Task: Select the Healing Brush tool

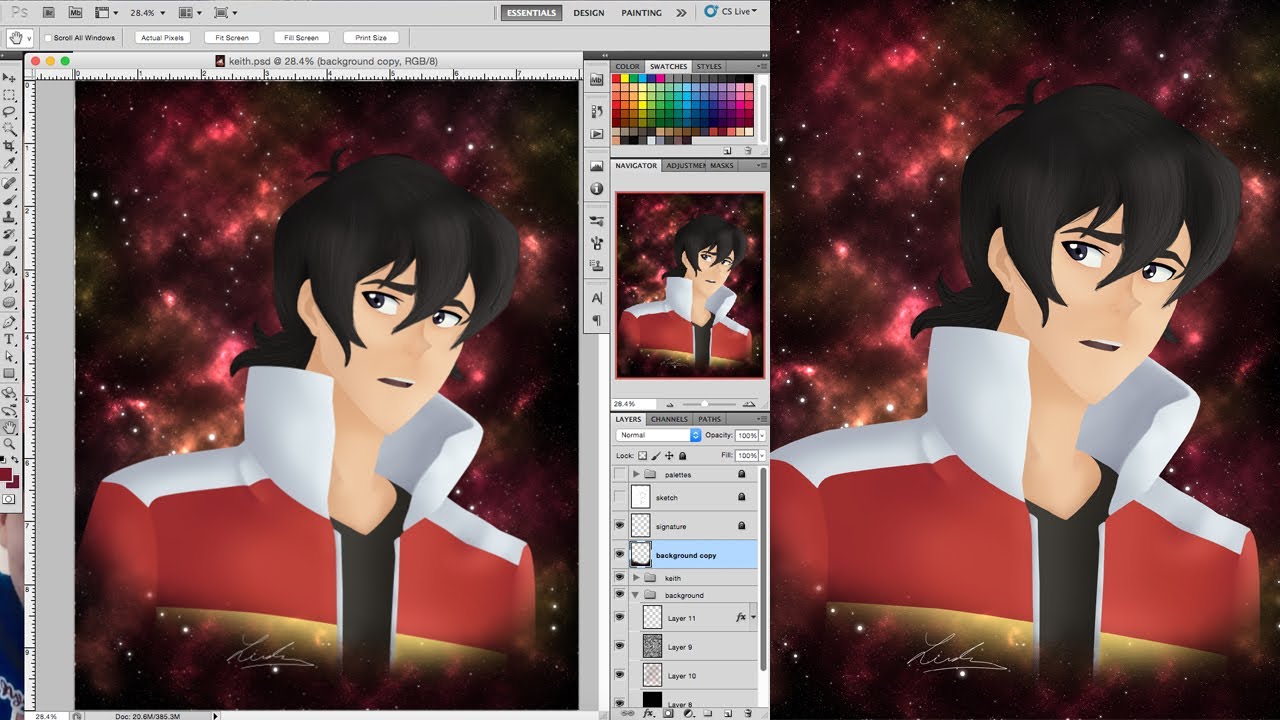Action: [x=9, y=184]
